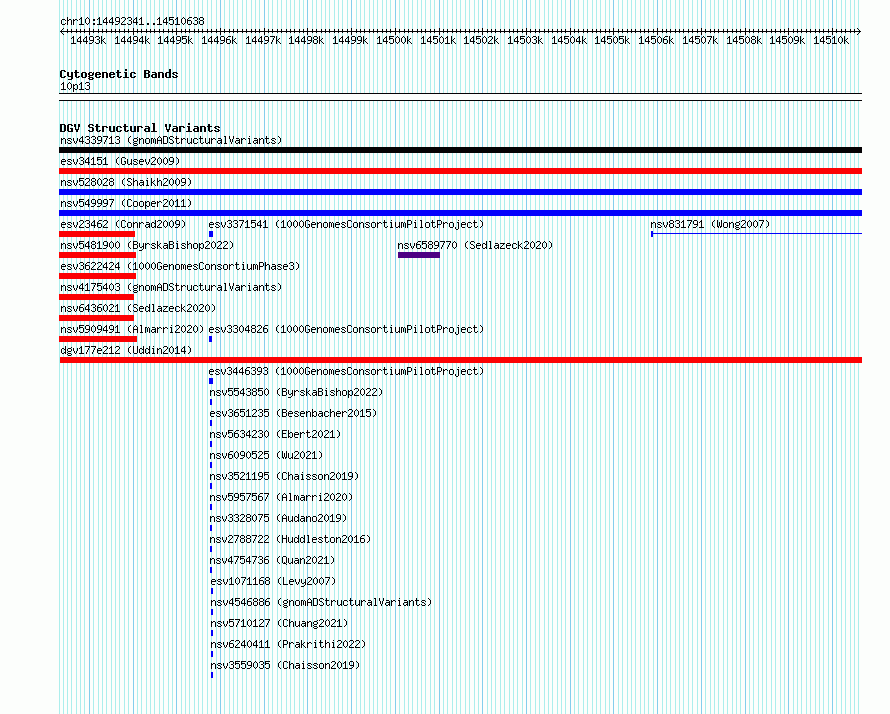Click the nsv4339713 gnomADStructuralVariants label

click(x=171, y=140)
